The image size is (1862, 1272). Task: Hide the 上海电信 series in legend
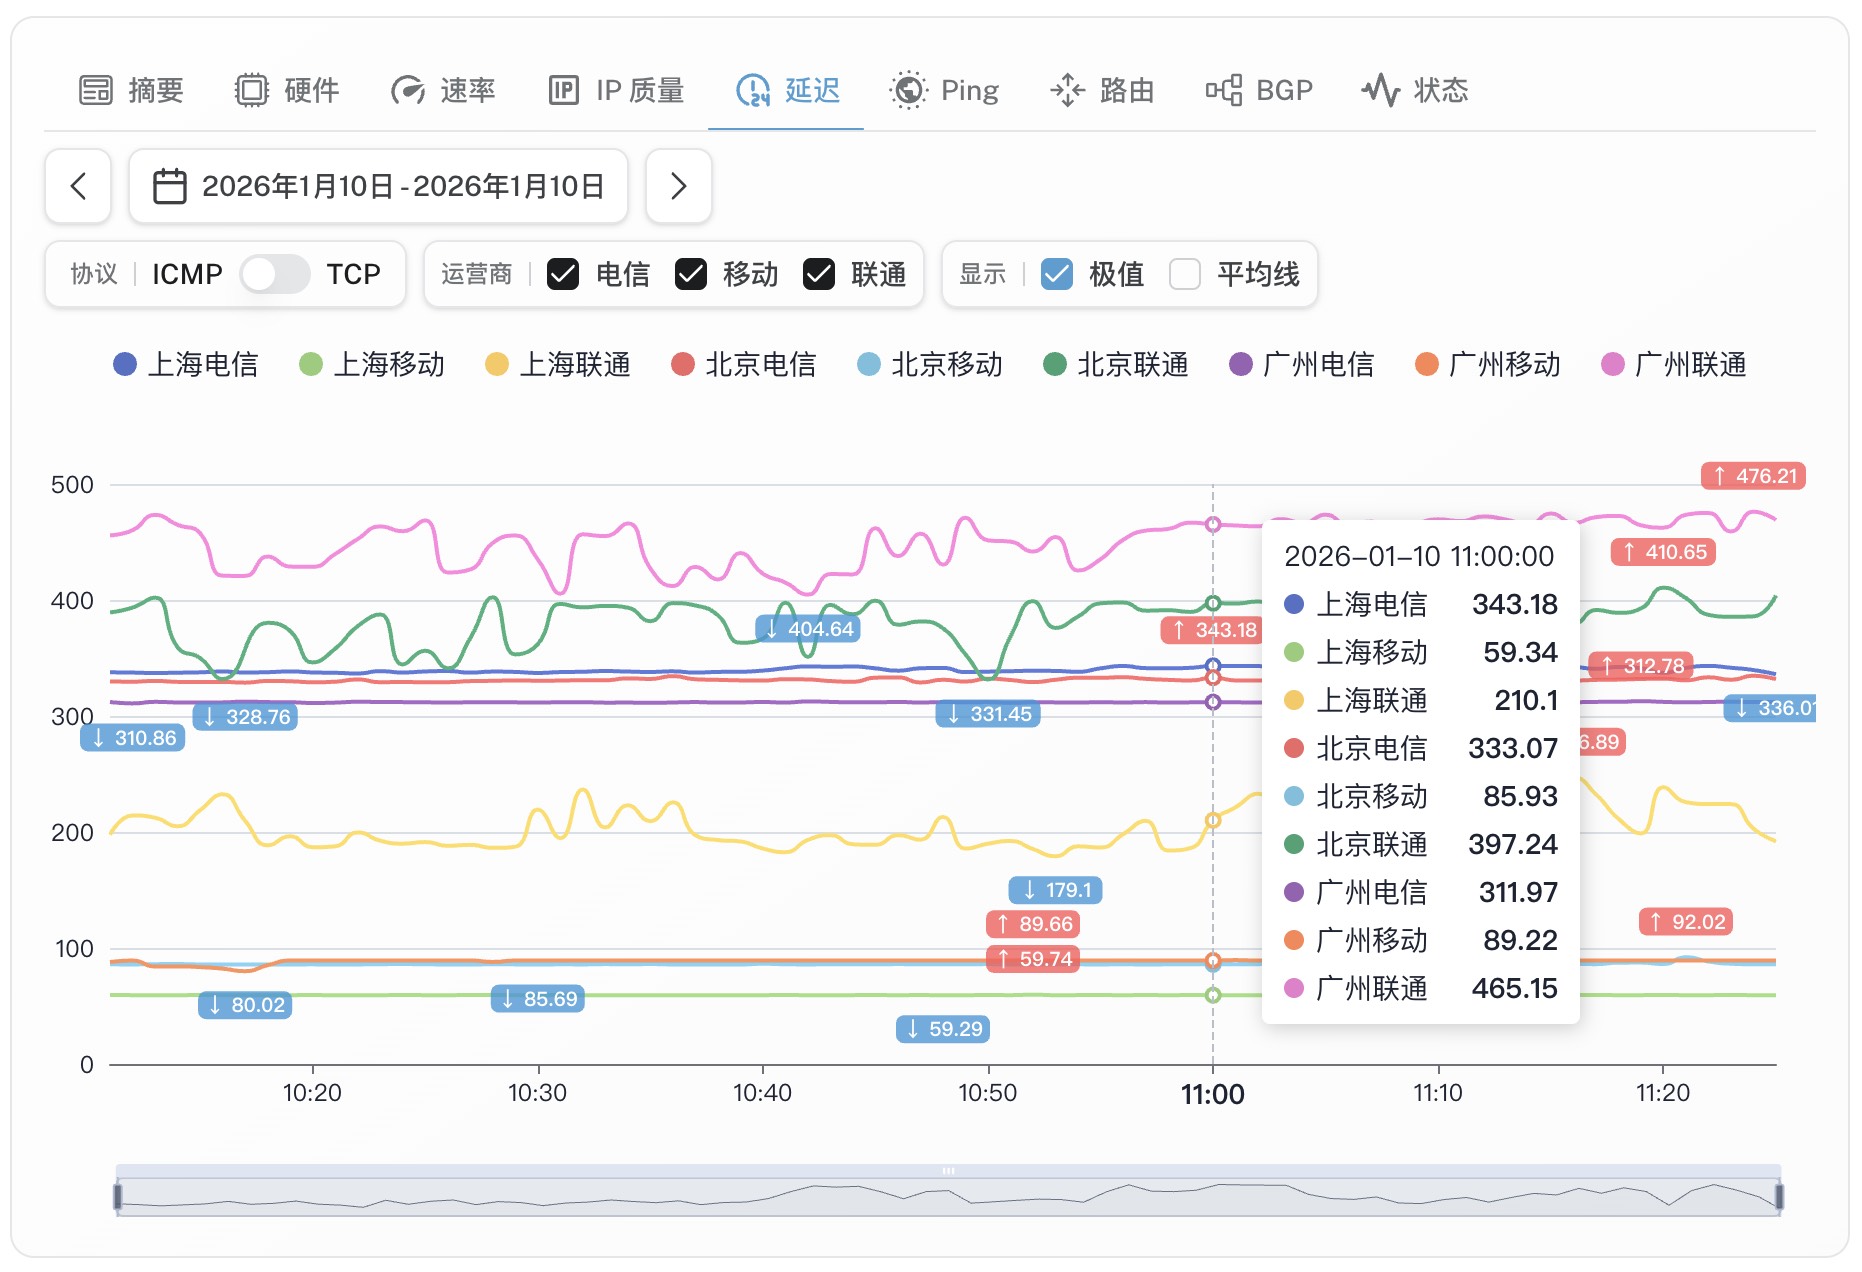click(186, 364)
